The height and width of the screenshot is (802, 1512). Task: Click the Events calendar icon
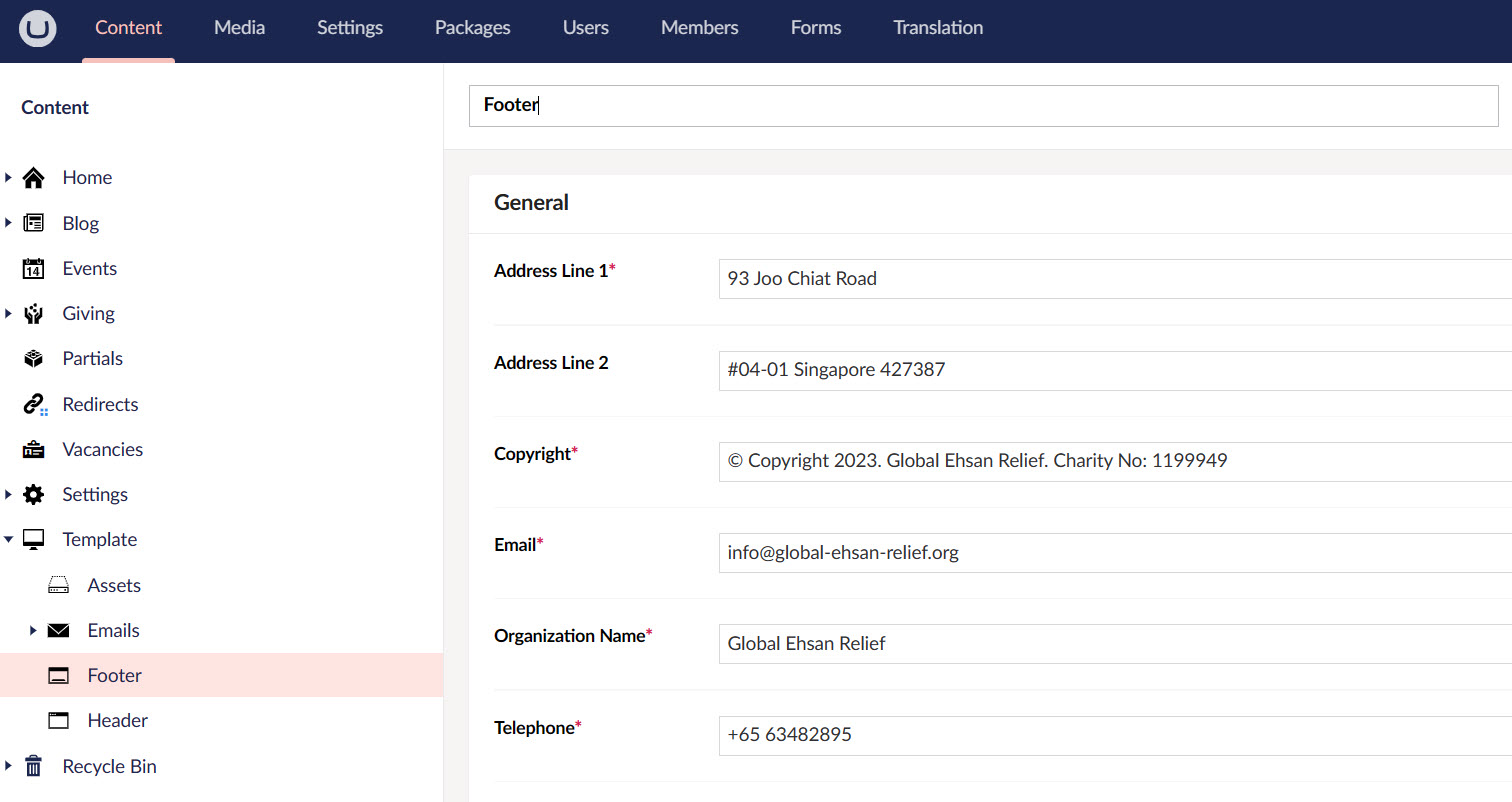coord(33,268)
